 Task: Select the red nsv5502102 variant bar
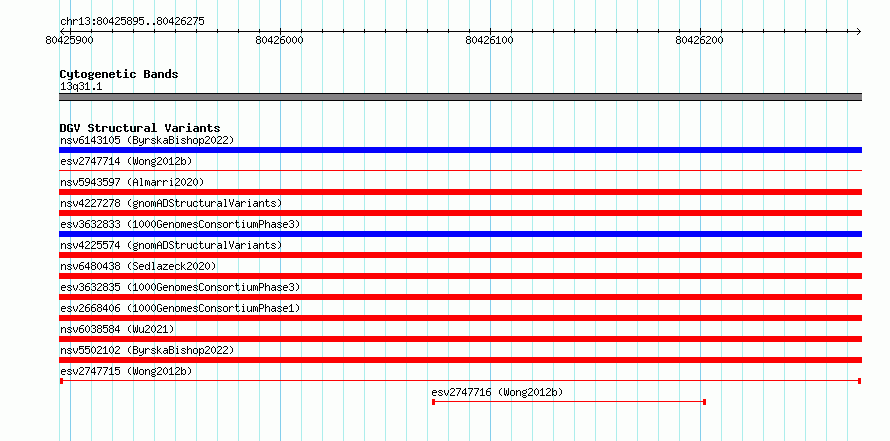pos(460,360)
